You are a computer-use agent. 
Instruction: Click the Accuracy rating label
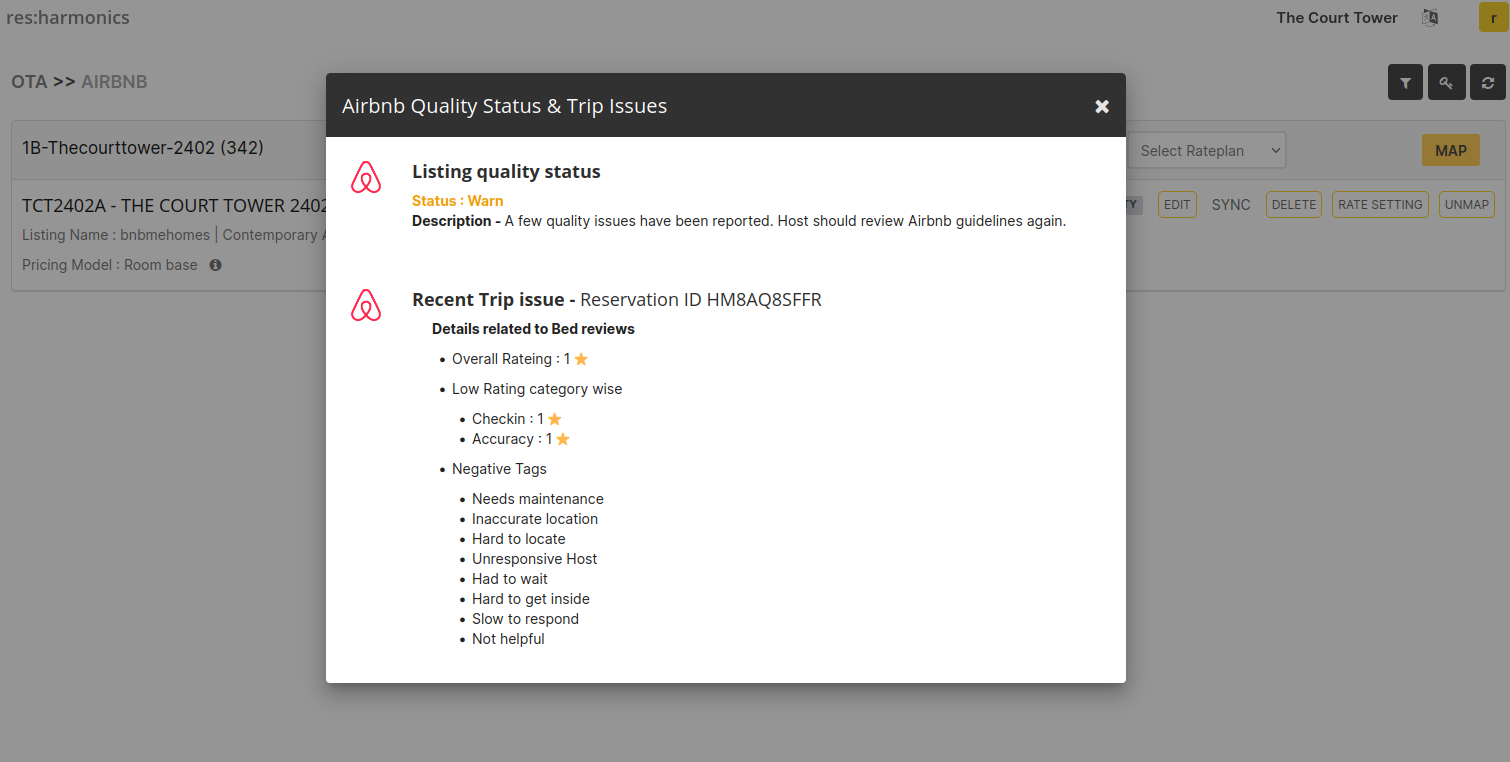pyautogui.click(x=512, y=439)
